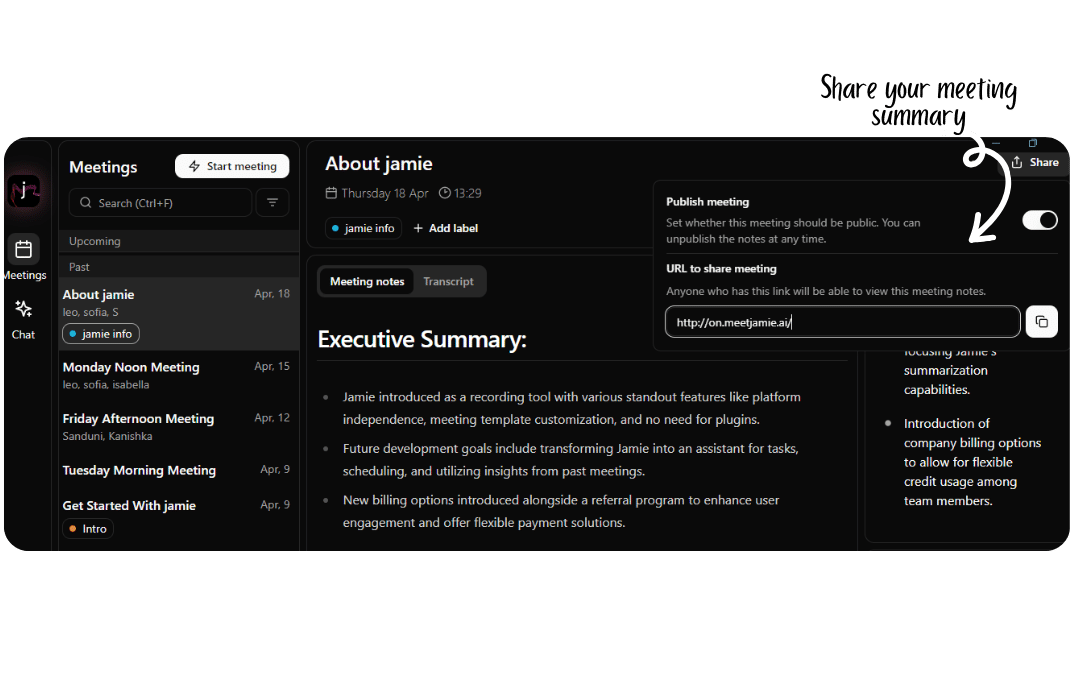Viewport: 1074px width, 682px height.
Task: Collapse the Past meetings section
Action: tap(178, 267)
